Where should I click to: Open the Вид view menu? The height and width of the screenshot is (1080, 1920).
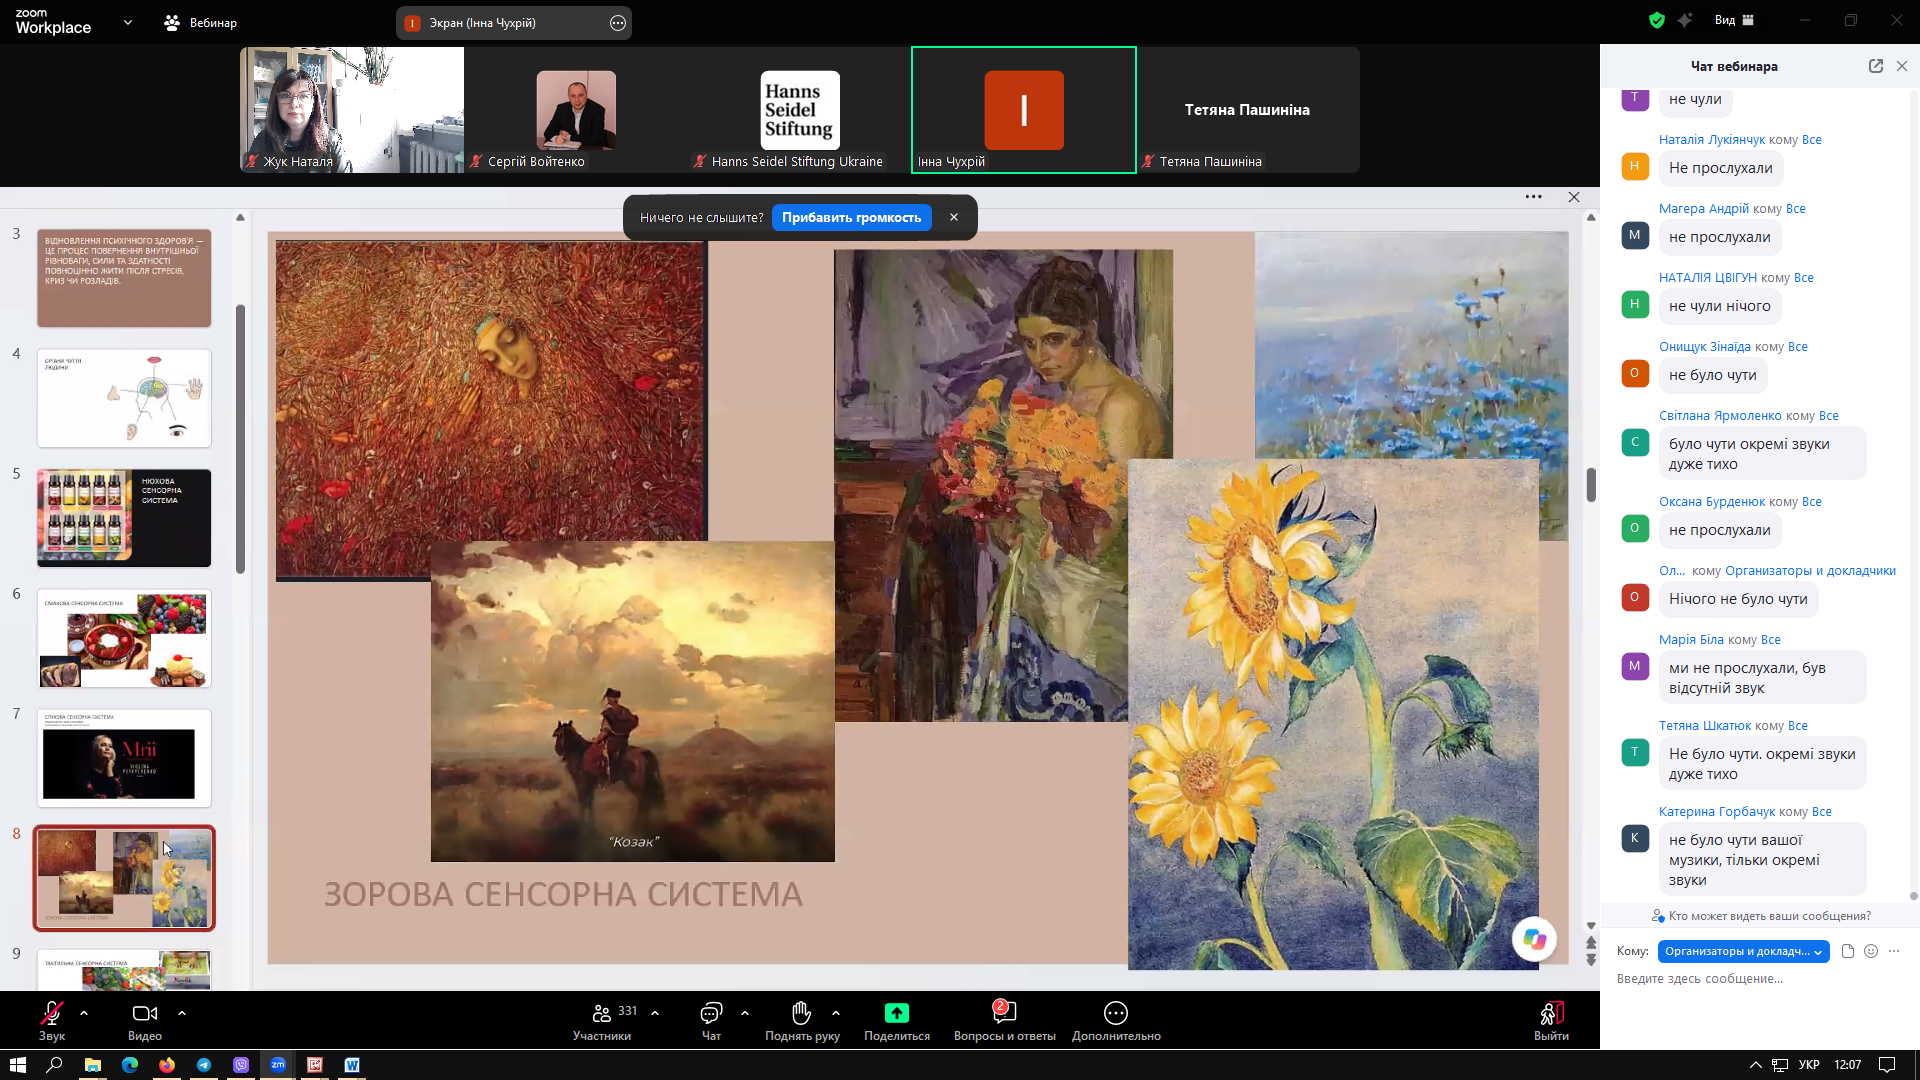1734,20
